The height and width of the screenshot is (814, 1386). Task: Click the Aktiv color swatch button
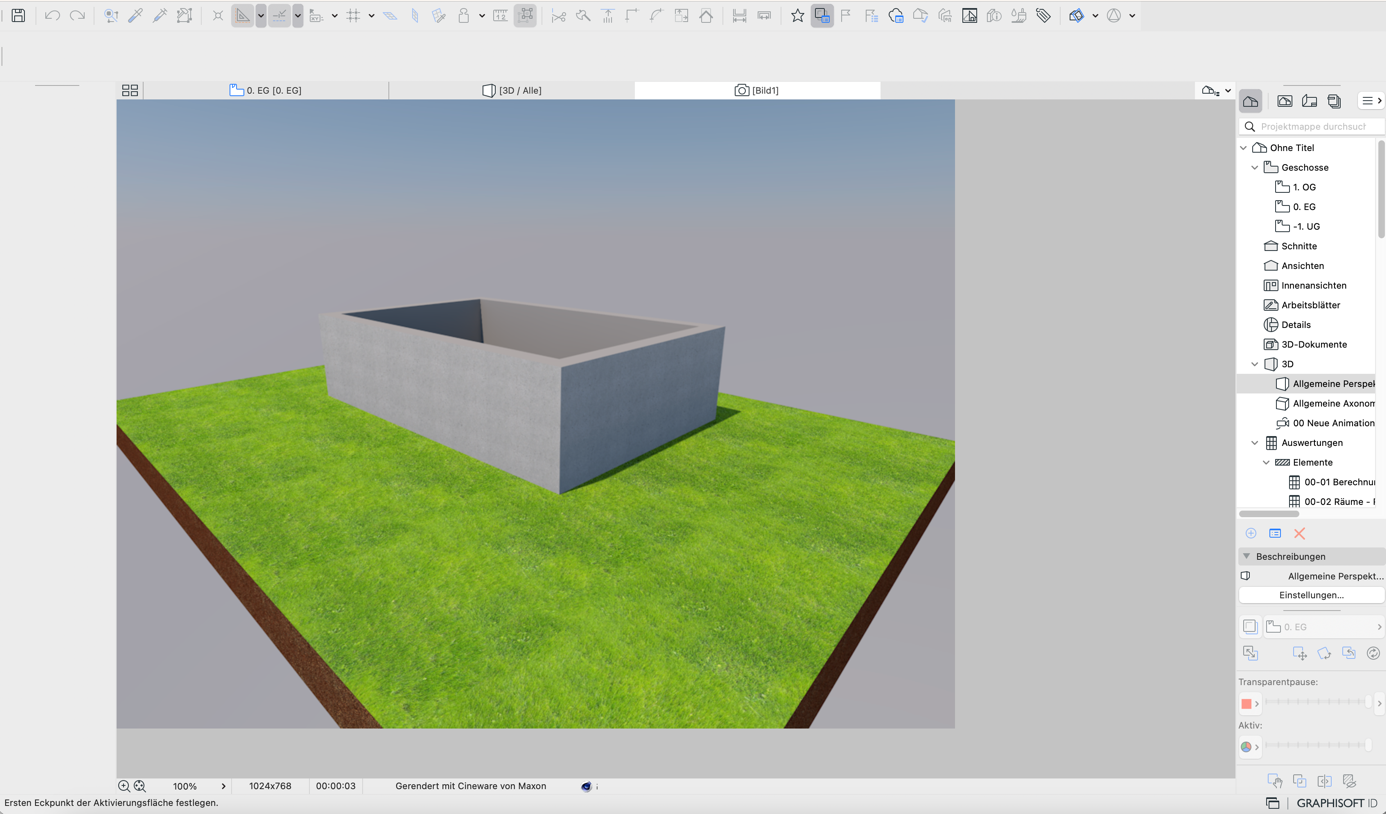(x=1250, y=747)
